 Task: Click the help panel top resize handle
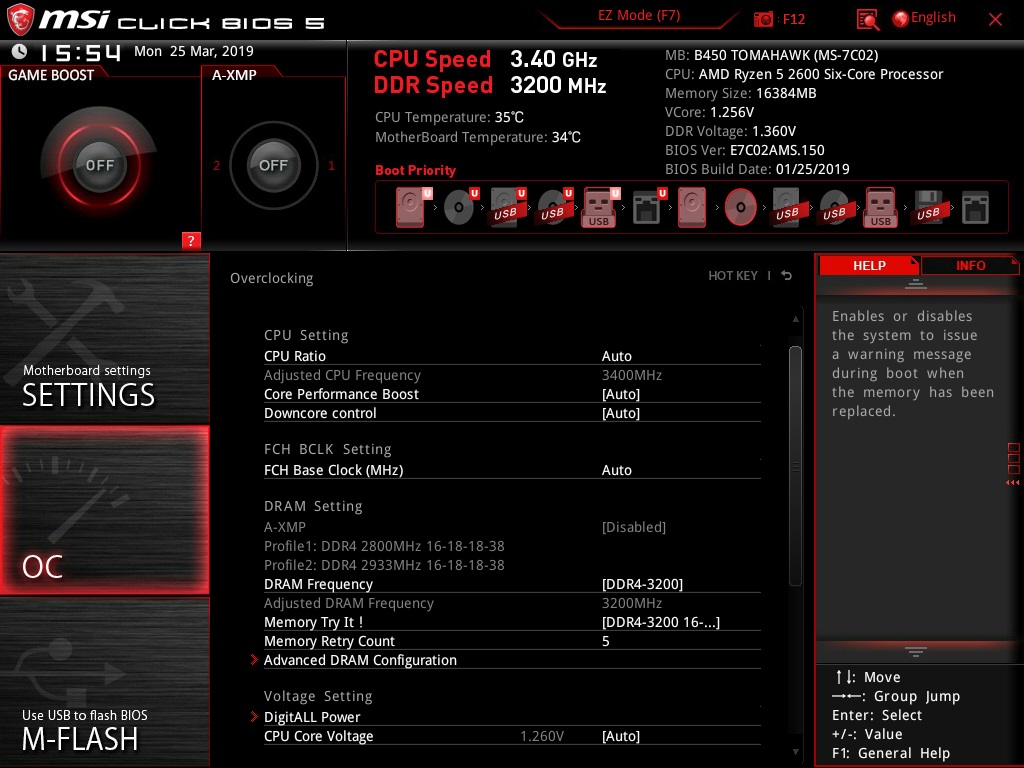916,284
